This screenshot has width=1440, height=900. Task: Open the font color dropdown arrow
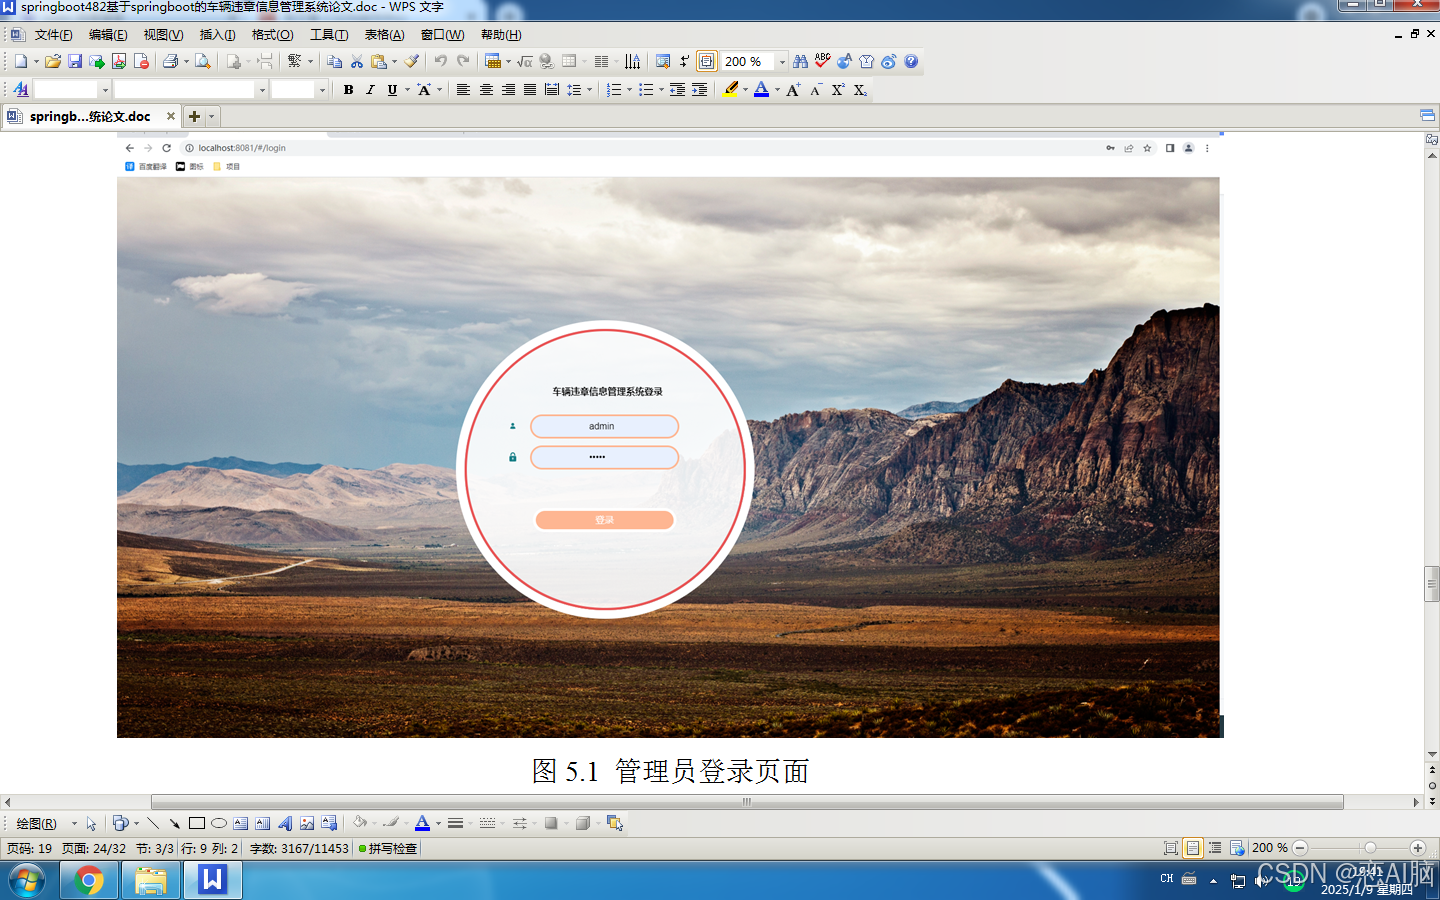777,89
